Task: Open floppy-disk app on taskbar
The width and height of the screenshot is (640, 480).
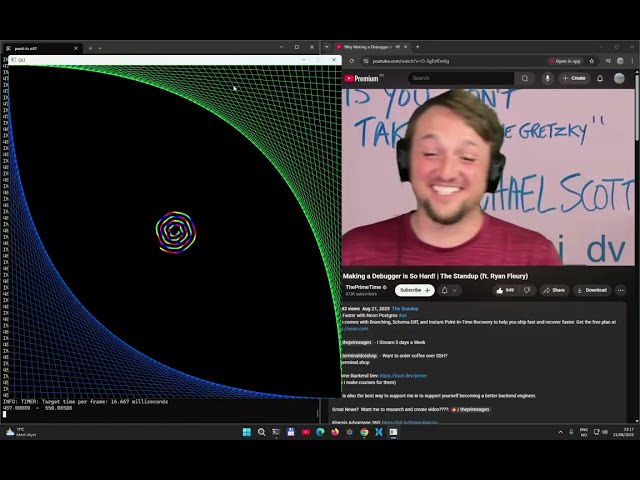Action: (291, 432)
